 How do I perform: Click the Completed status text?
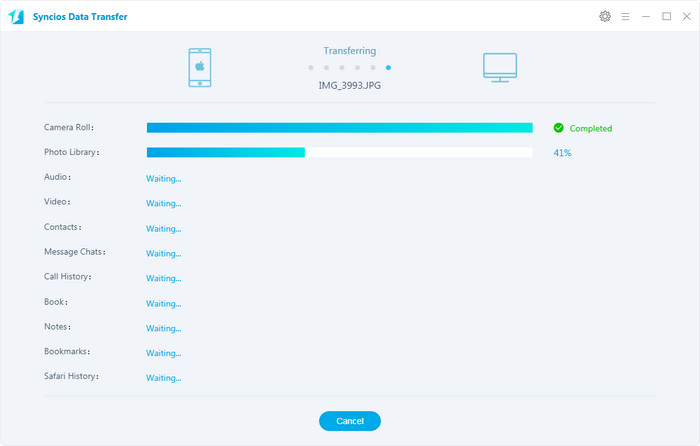(591, 129)
